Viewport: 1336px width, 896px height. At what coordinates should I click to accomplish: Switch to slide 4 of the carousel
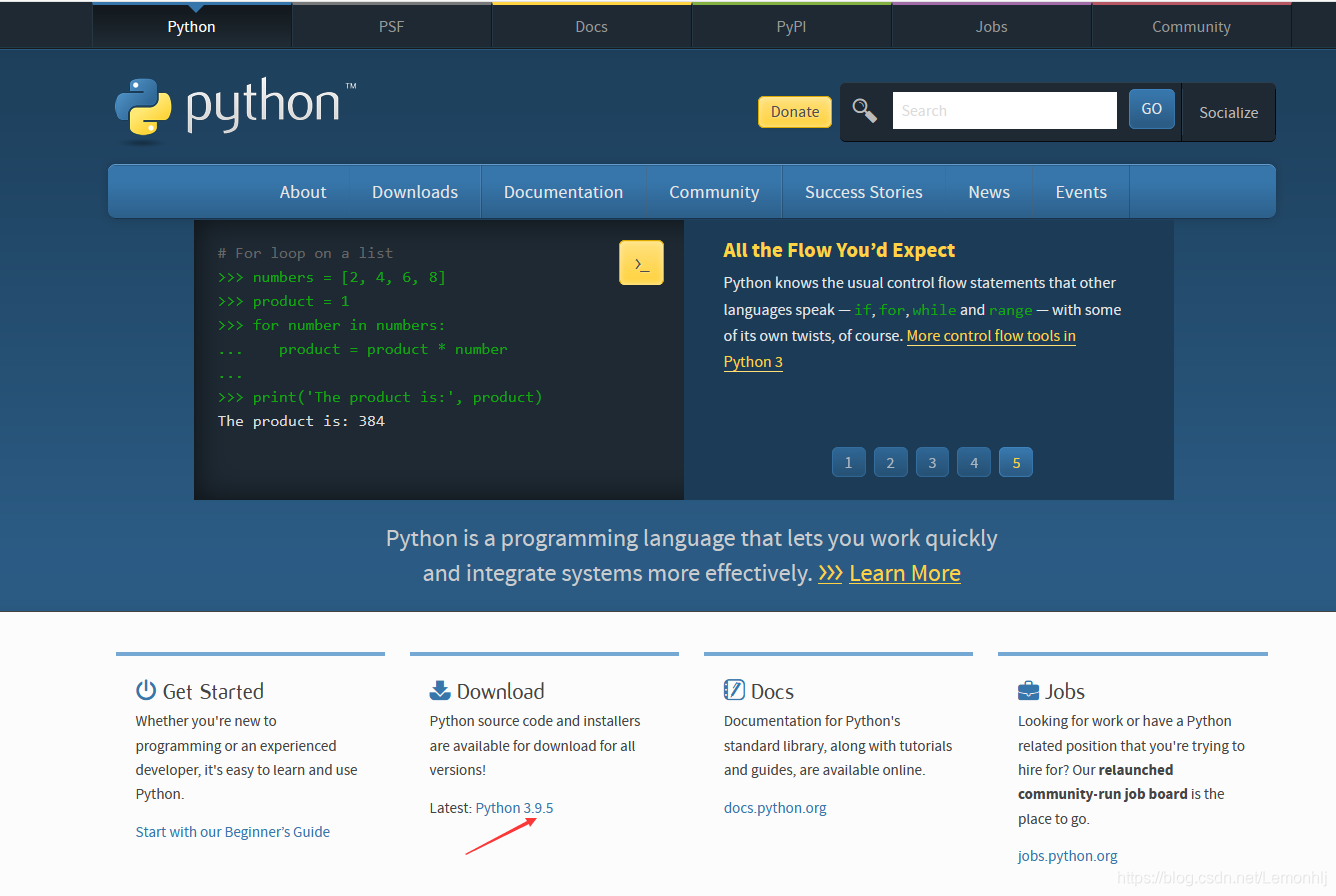click(x=974, y=462)
